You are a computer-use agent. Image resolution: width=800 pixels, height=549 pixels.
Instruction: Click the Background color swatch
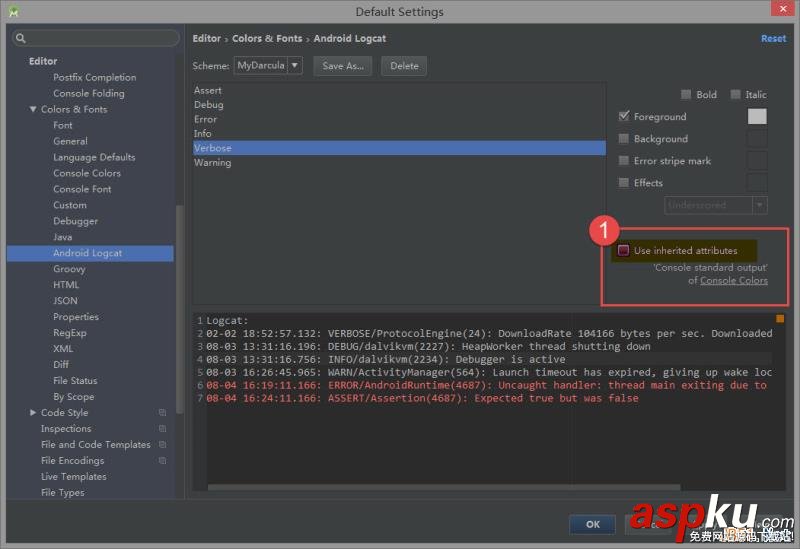[757, 138]
